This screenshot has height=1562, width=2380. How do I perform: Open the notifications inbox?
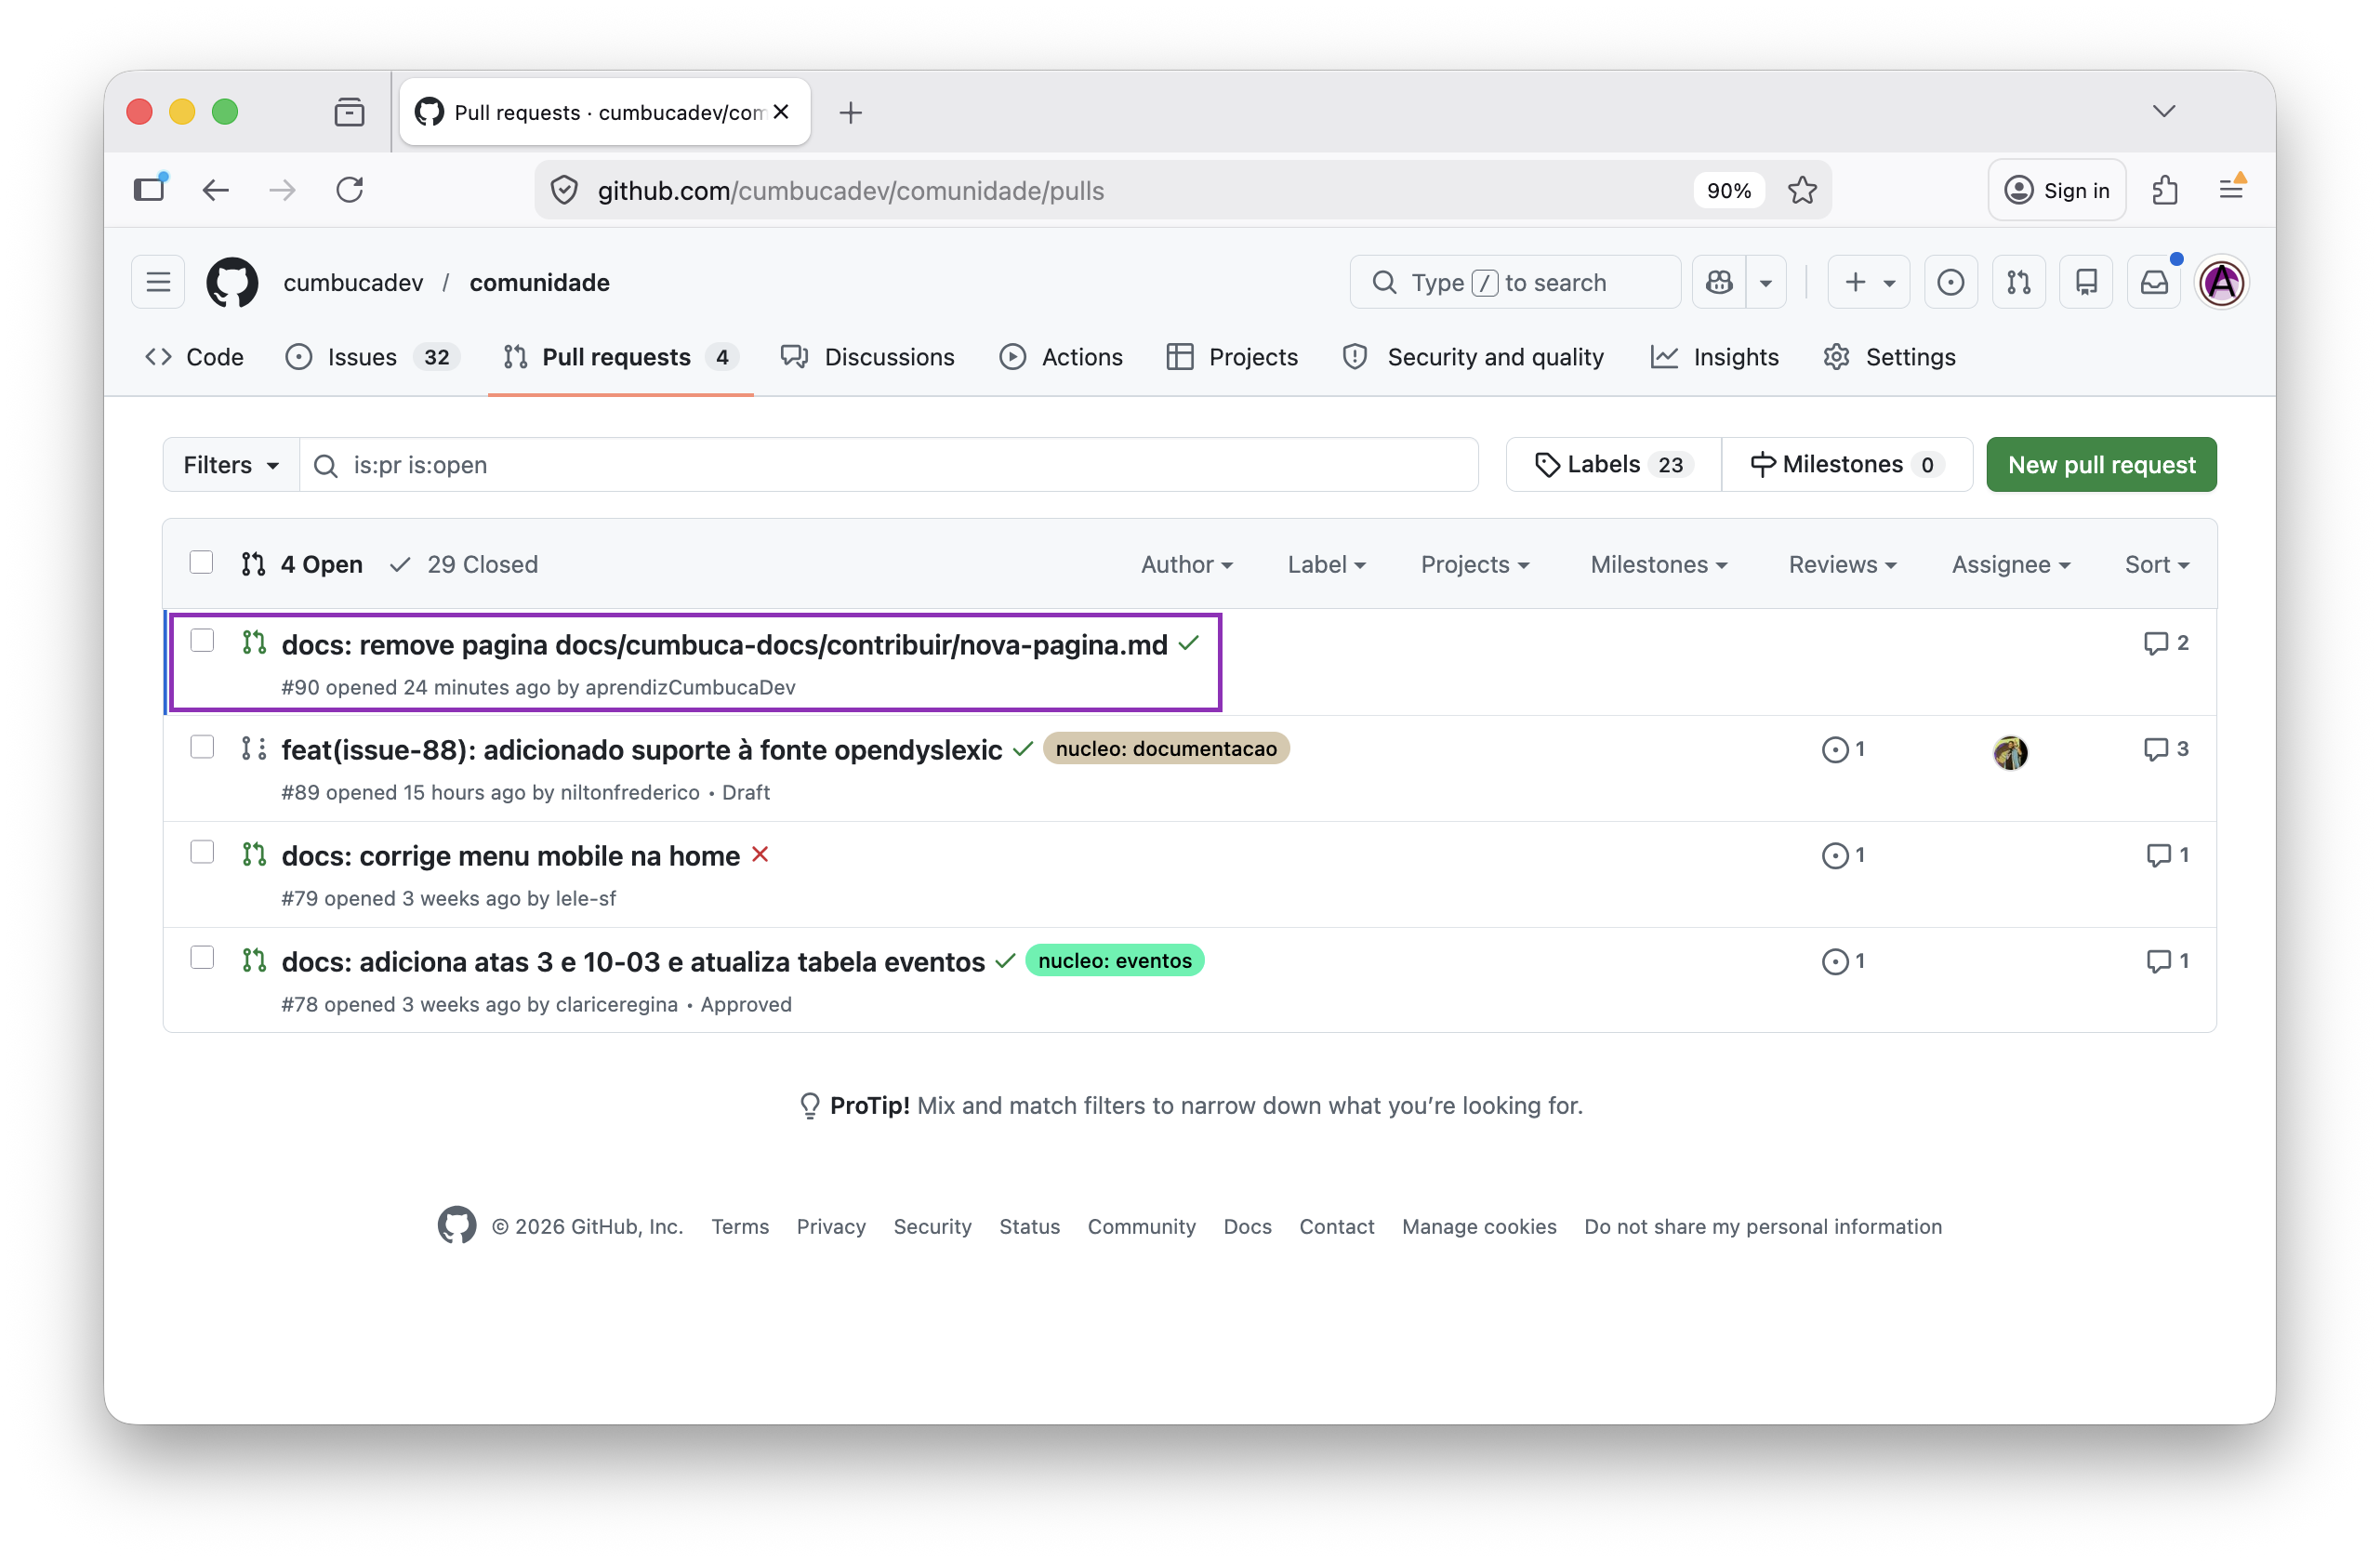point(2154,283)
